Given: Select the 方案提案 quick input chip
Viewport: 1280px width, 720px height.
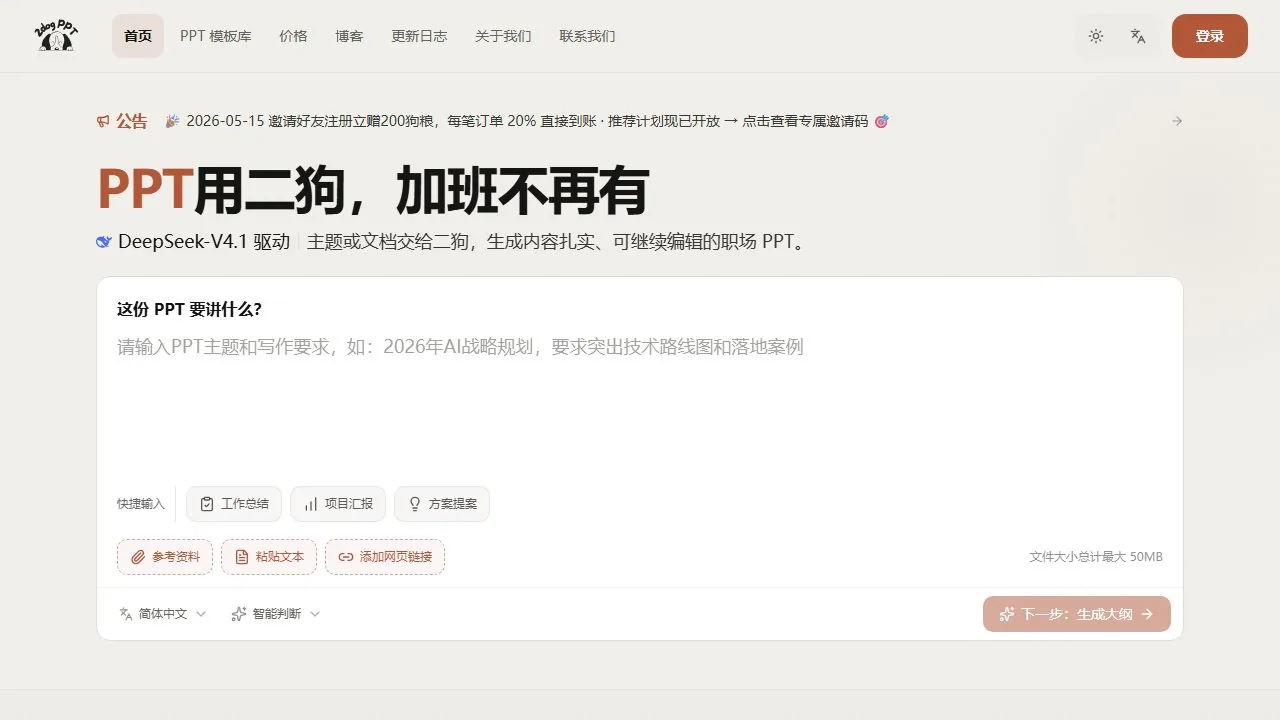Looking at the screenshot, I should click(442, 504).
